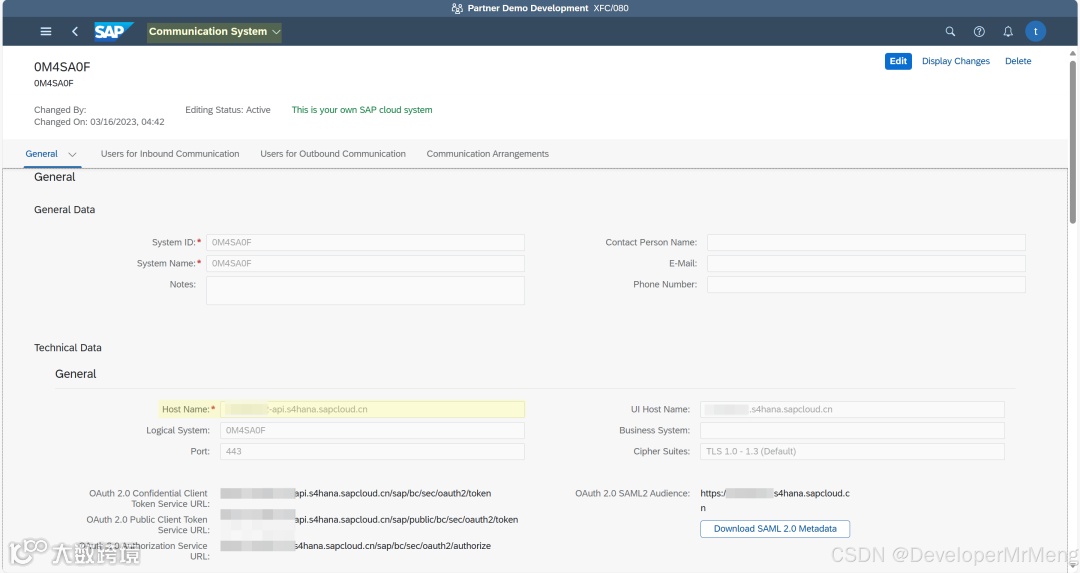Click Download SAML 2.0 Metadata button
The height and width of the screenshot is (573, 1080).
pyautogui.click(x=775, y=529)
